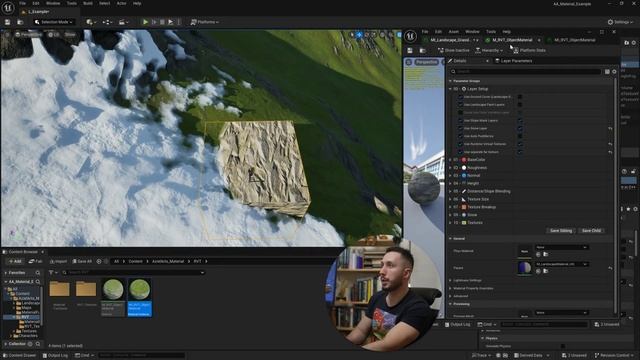Click the Perspective button in level viewport
640x360 pixels.
point(28,35)
